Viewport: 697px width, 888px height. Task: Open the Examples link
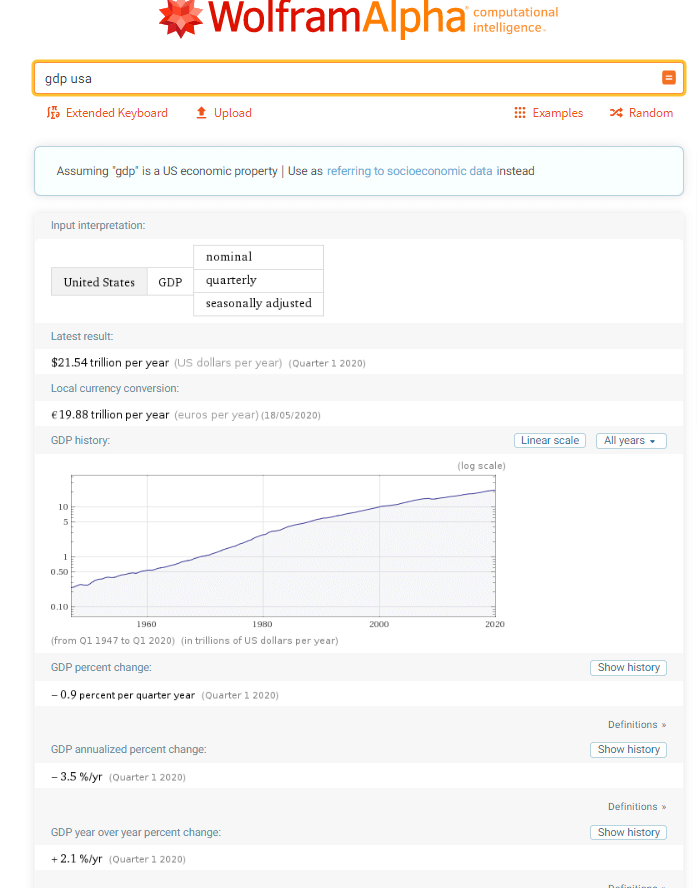pyautogui.click(x=558, y=113)
